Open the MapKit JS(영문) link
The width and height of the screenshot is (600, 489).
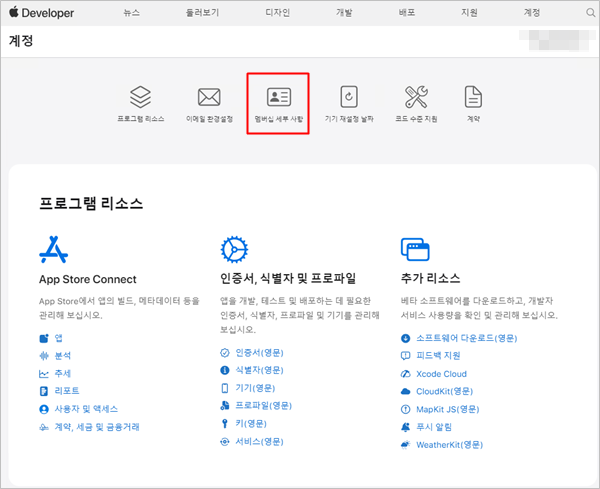pos(448,409)
